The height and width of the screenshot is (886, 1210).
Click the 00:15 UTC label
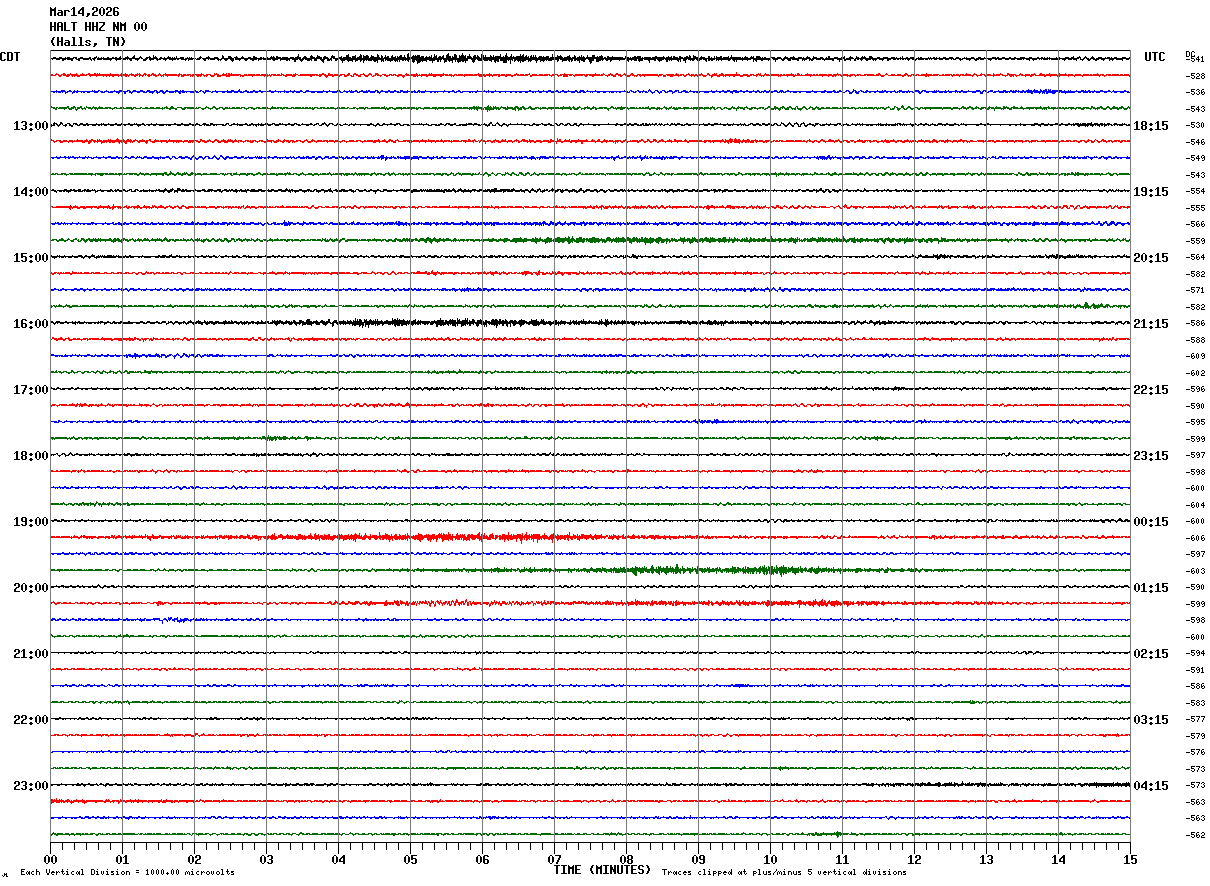(1151, 522)
